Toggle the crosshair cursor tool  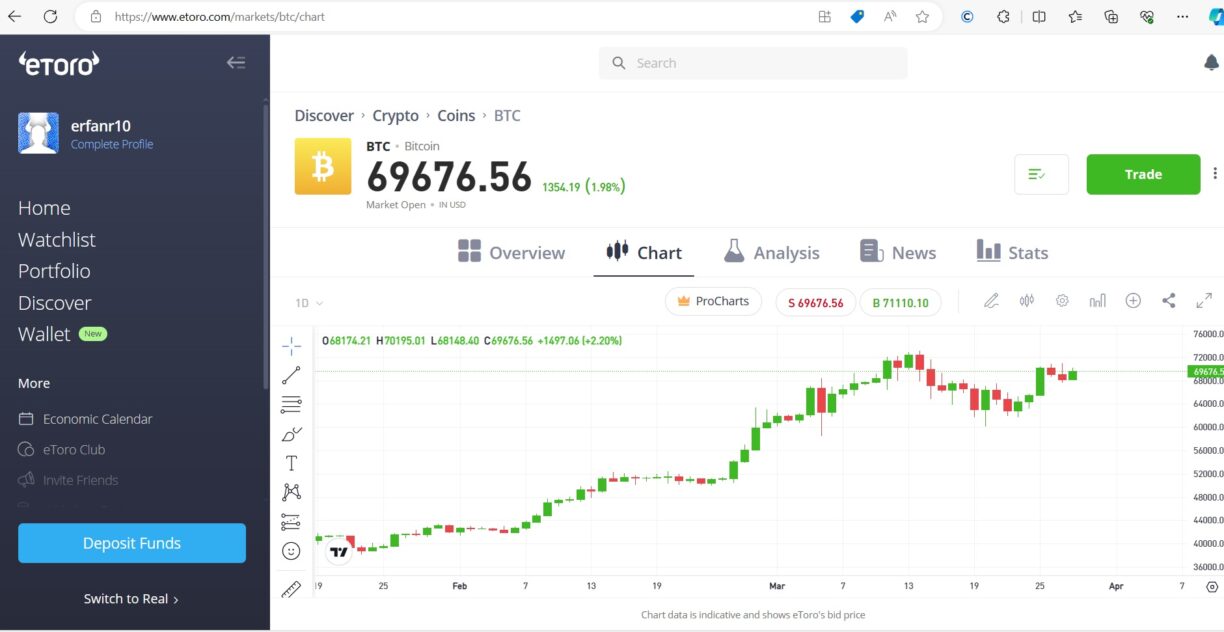click(291, 345)
